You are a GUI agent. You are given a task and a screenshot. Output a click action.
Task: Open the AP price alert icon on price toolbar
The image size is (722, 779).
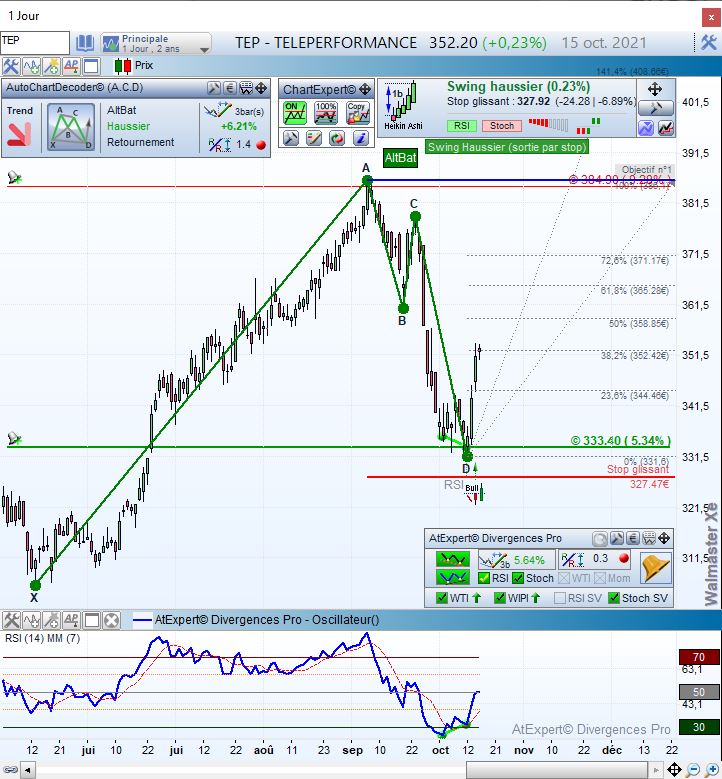point(71,66)
